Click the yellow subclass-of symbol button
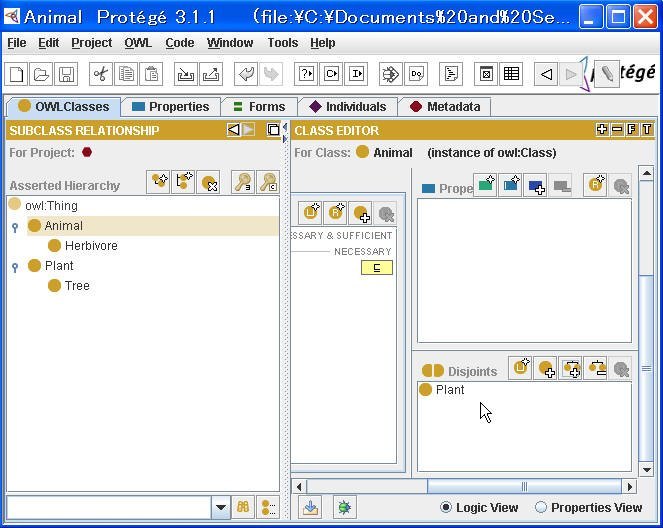Screen dimensions: 663x528 [x=377, y=268]
